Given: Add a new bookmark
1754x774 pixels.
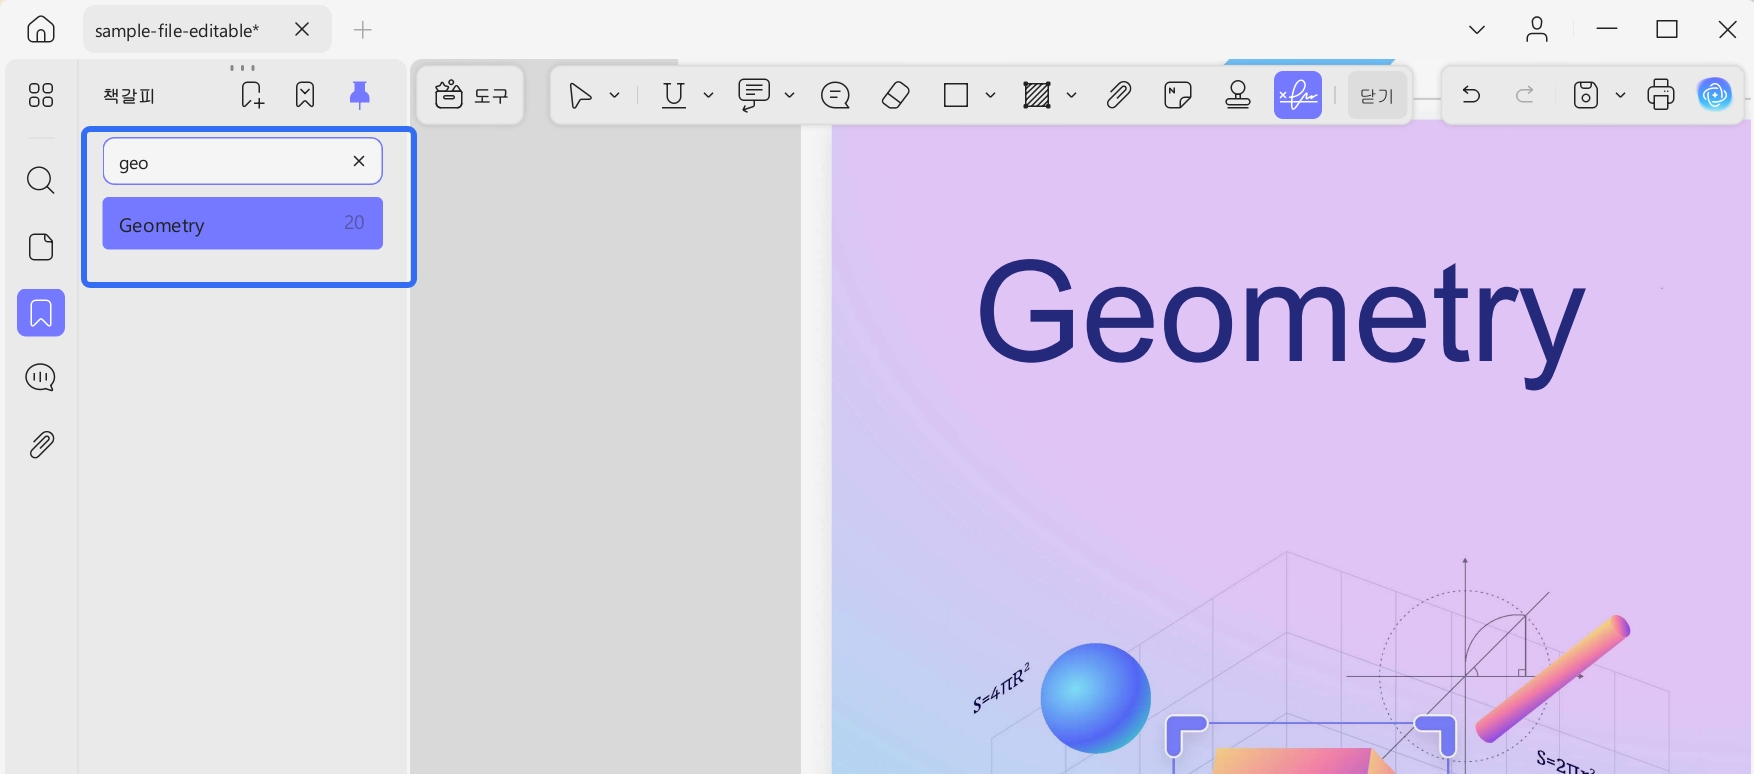Looking at the screenshot, I should point(252,95).
